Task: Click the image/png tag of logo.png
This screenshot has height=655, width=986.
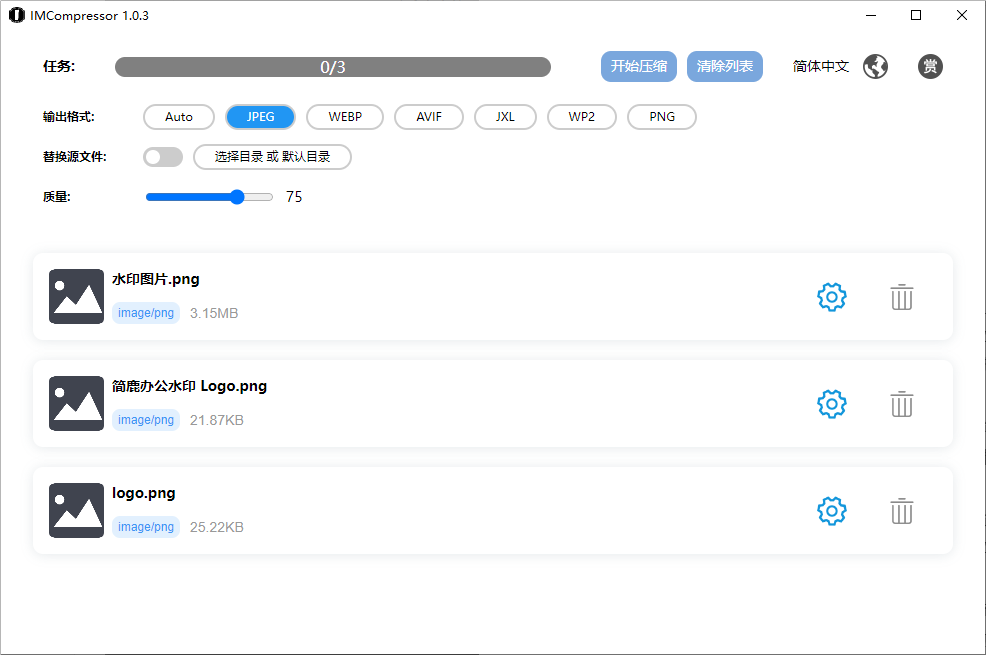Action: pyautogui.click(x=146, y=526)
